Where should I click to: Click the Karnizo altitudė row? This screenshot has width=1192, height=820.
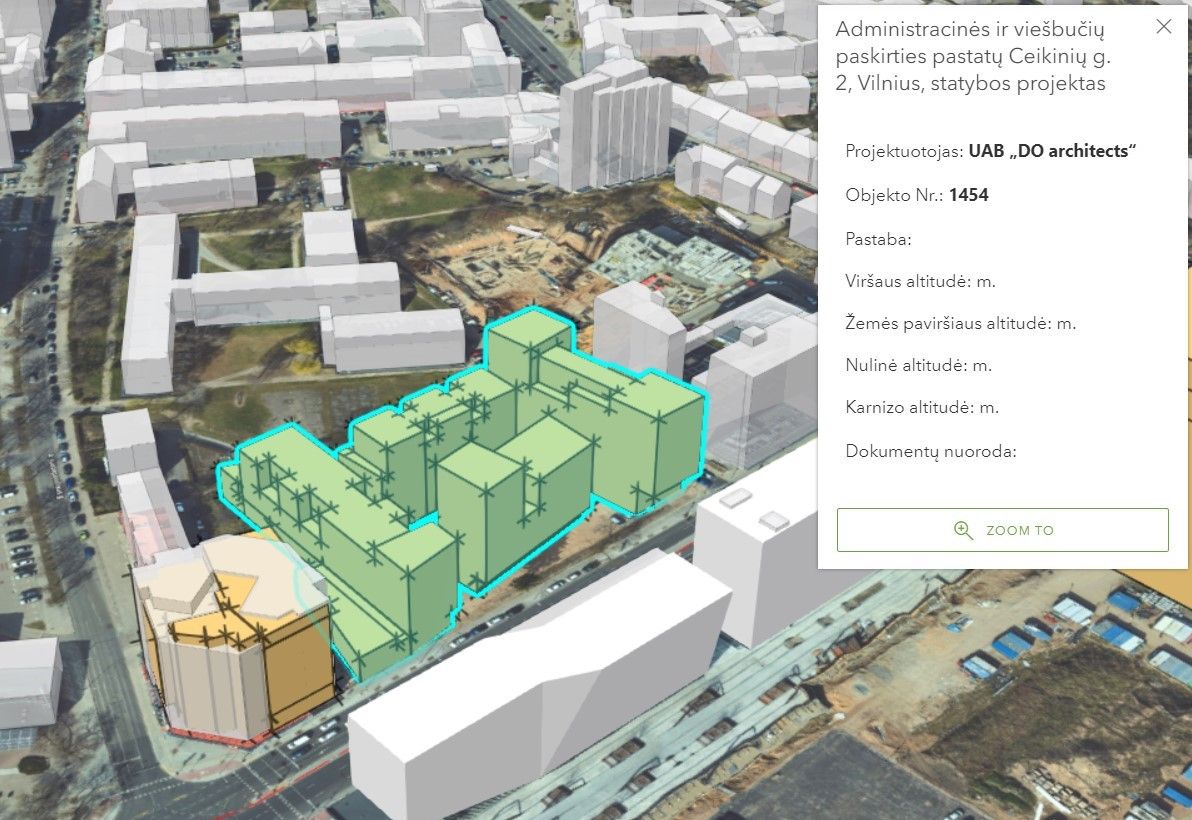point(922,407)
